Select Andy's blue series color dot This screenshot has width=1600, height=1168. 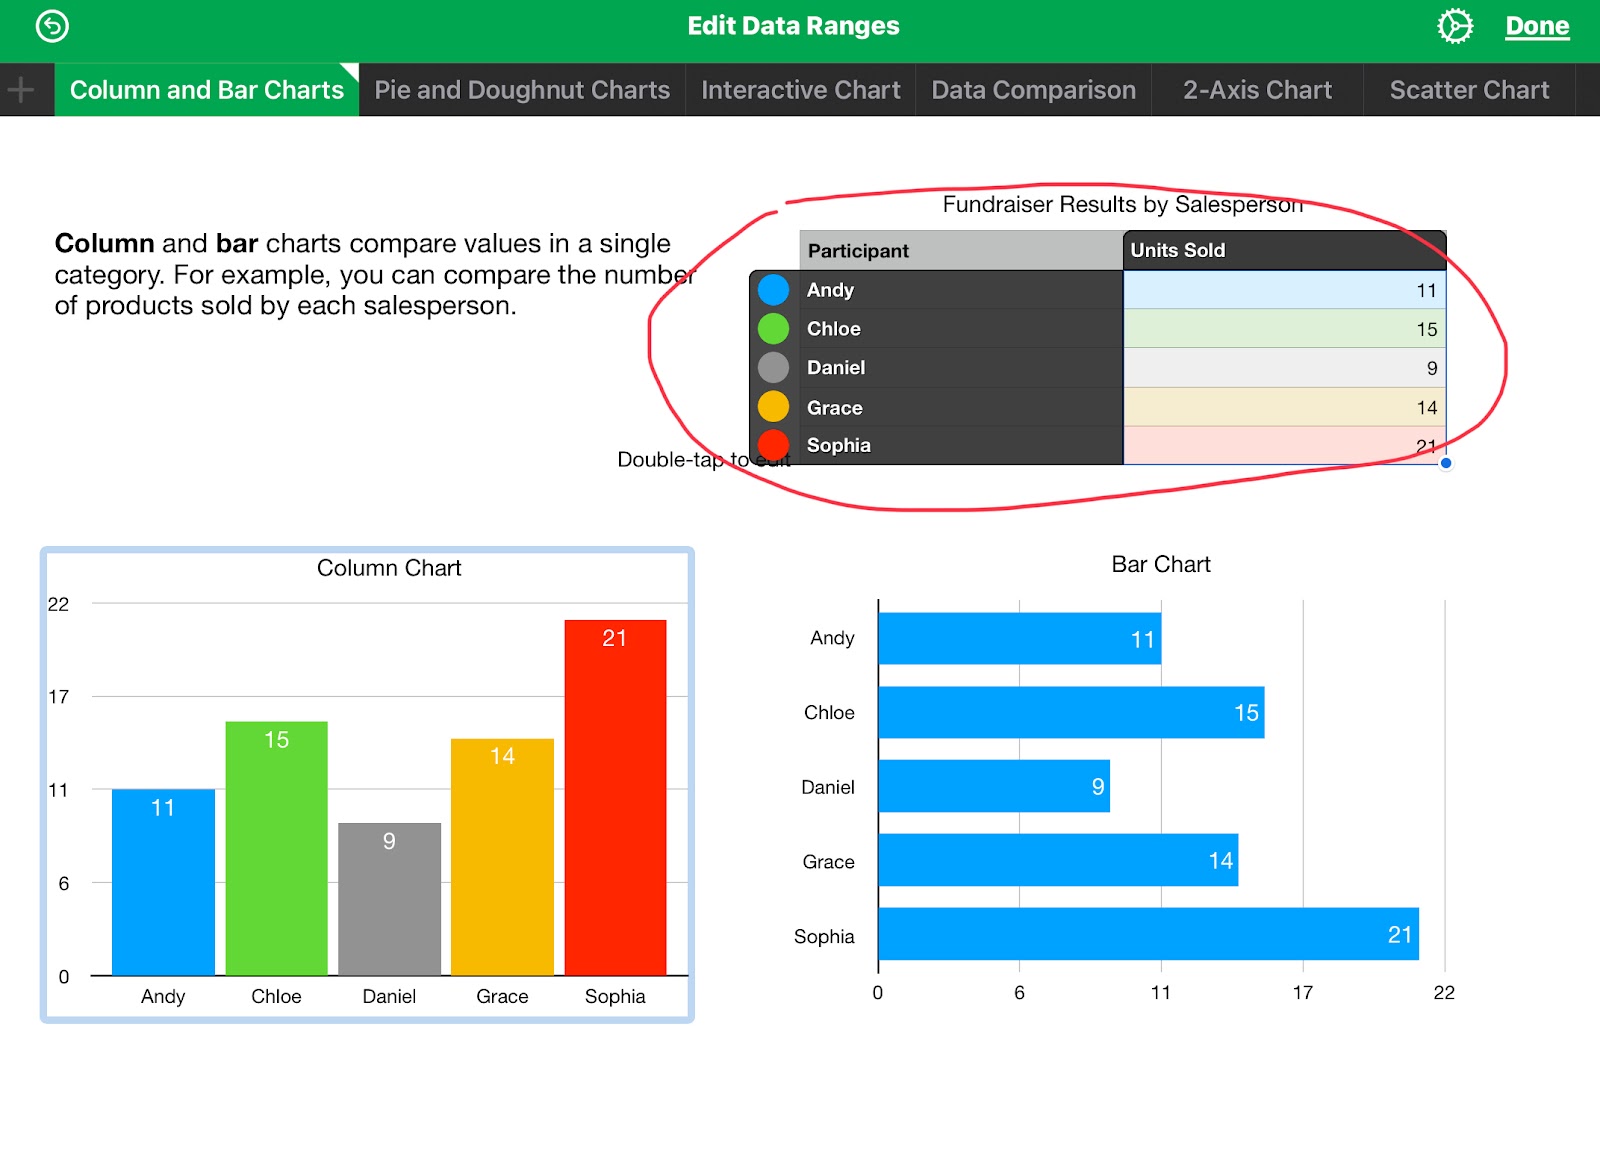773,290
